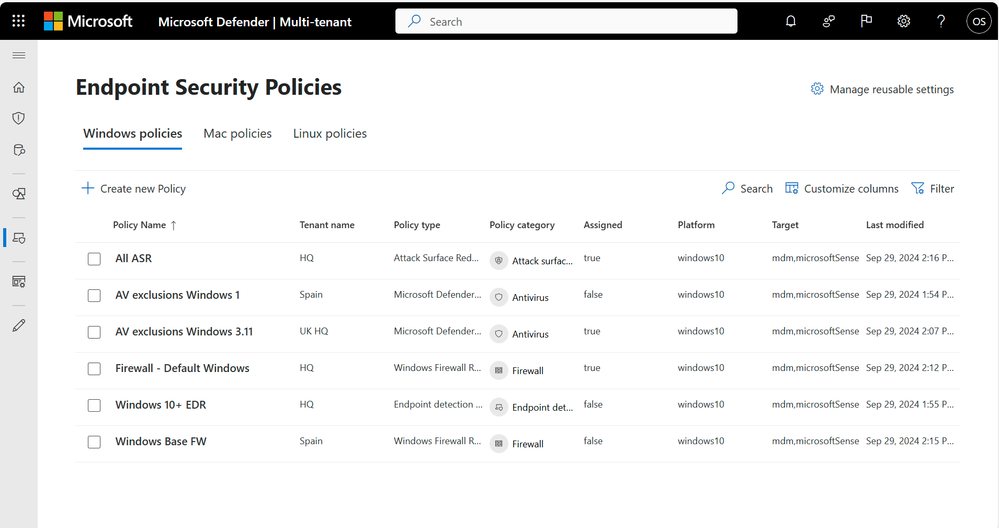
Task: Click Create new Policy button
Action: [133, 188]
